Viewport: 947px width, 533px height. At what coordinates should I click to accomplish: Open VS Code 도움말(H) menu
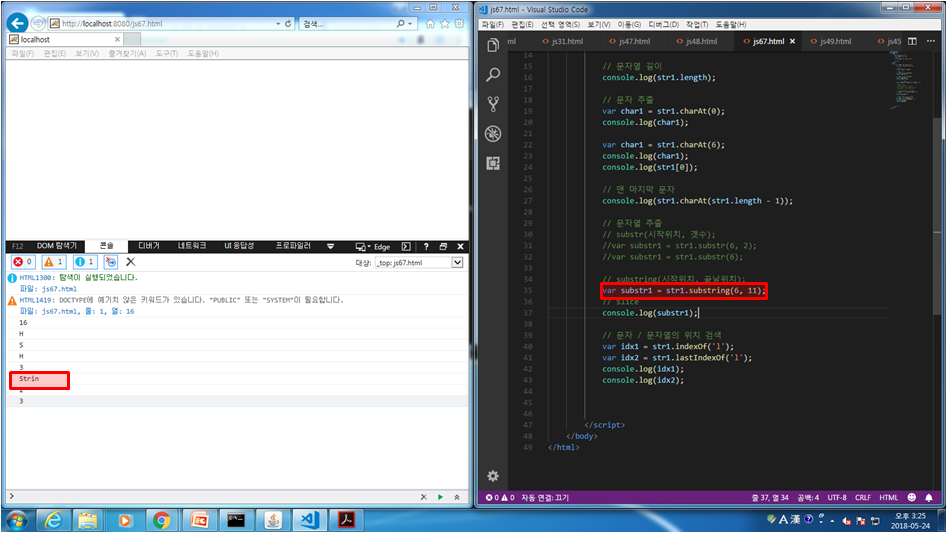tap(731, 24)
